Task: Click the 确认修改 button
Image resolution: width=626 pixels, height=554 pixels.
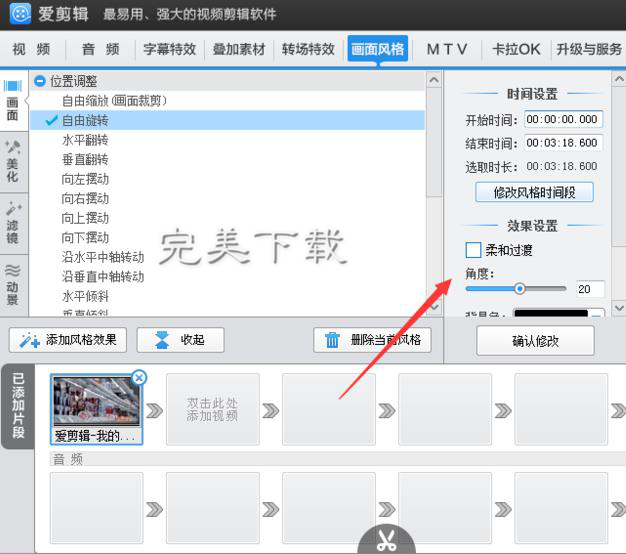Action: [535, 340]
